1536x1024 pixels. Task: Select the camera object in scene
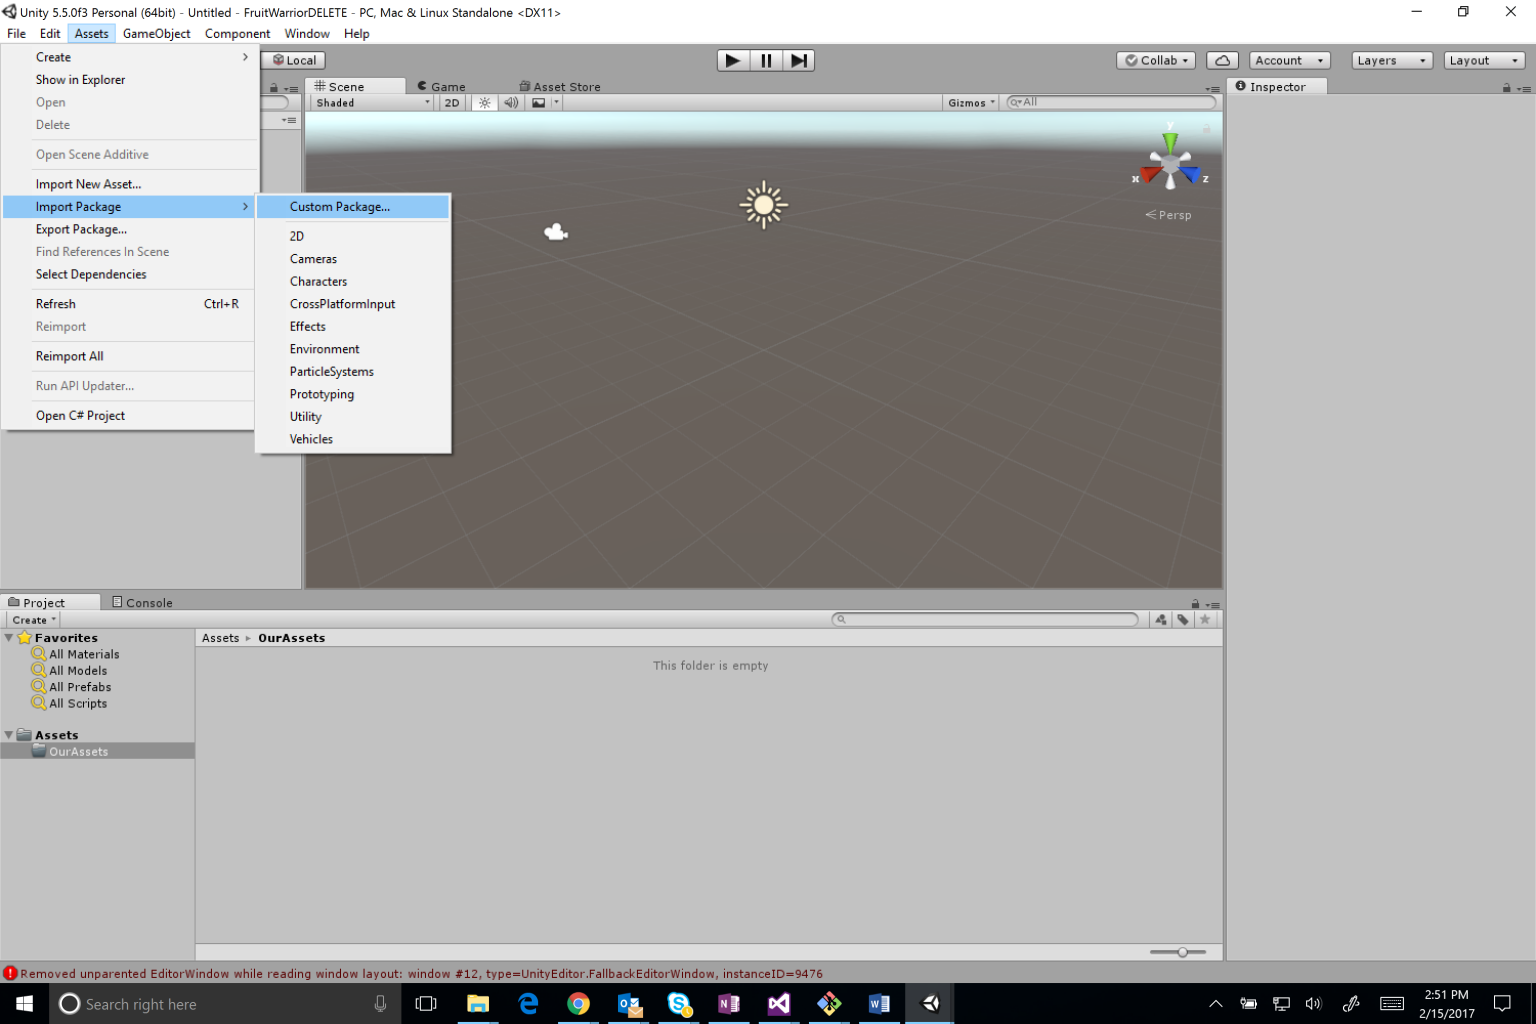point(556,233)
